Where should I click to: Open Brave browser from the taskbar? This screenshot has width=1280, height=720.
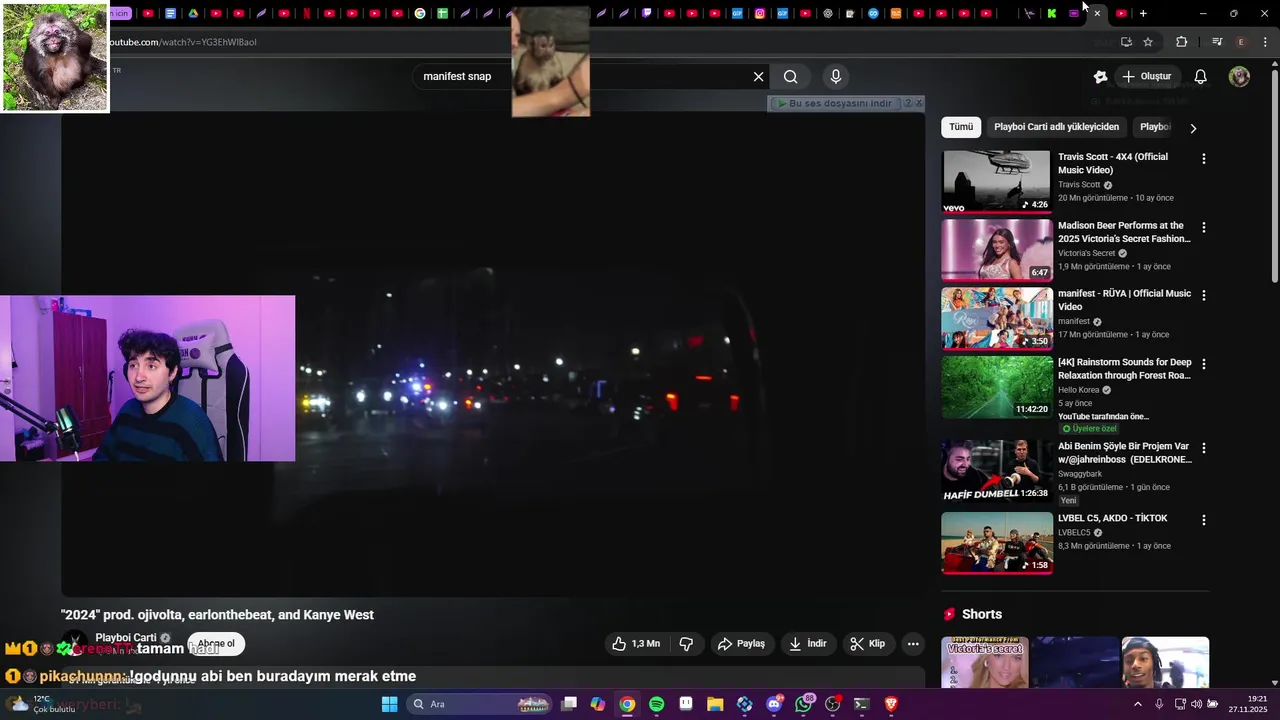891,704
